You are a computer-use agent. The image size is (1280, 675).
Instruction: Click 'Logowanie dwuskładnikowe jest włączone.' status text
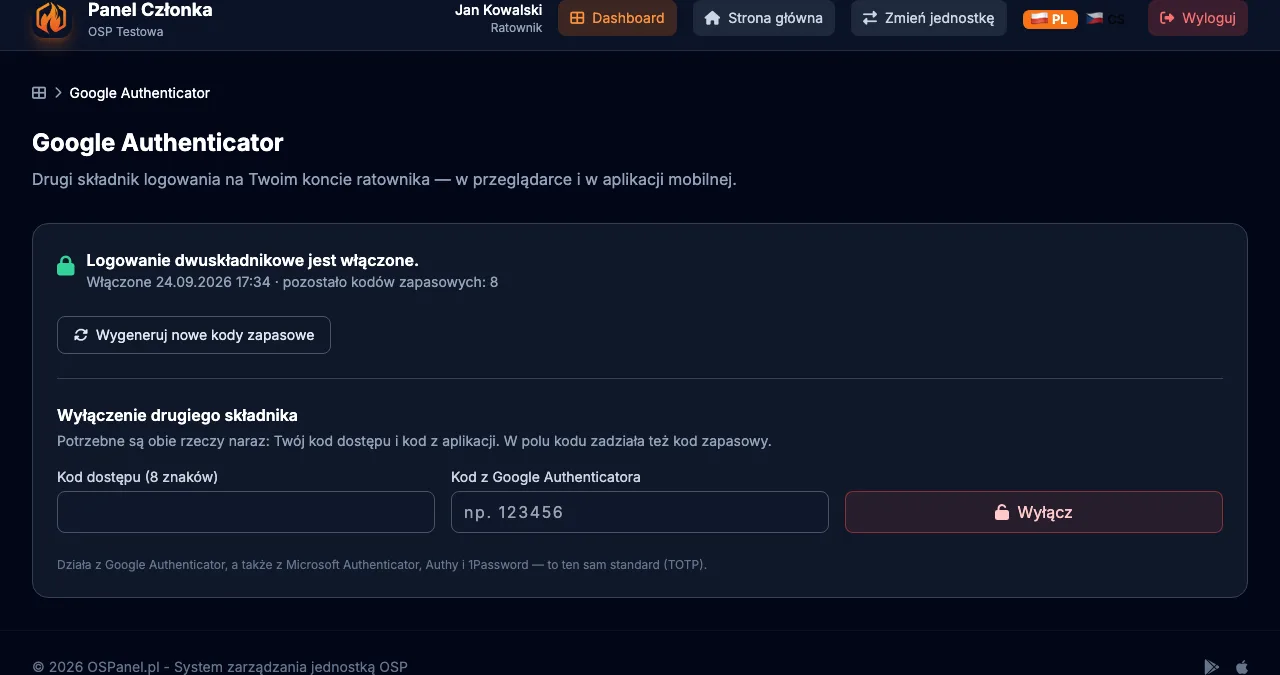[253, 261]
